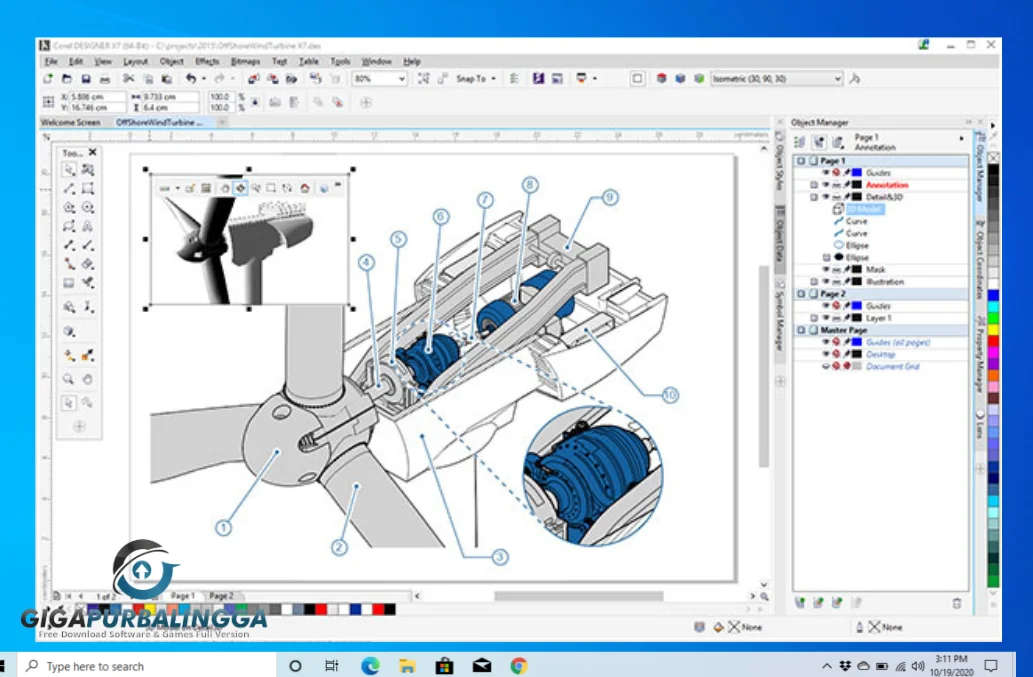1033x677 pixels.
Task: Click the Import icon in the toolbar
Action: [x=254, y=79]
